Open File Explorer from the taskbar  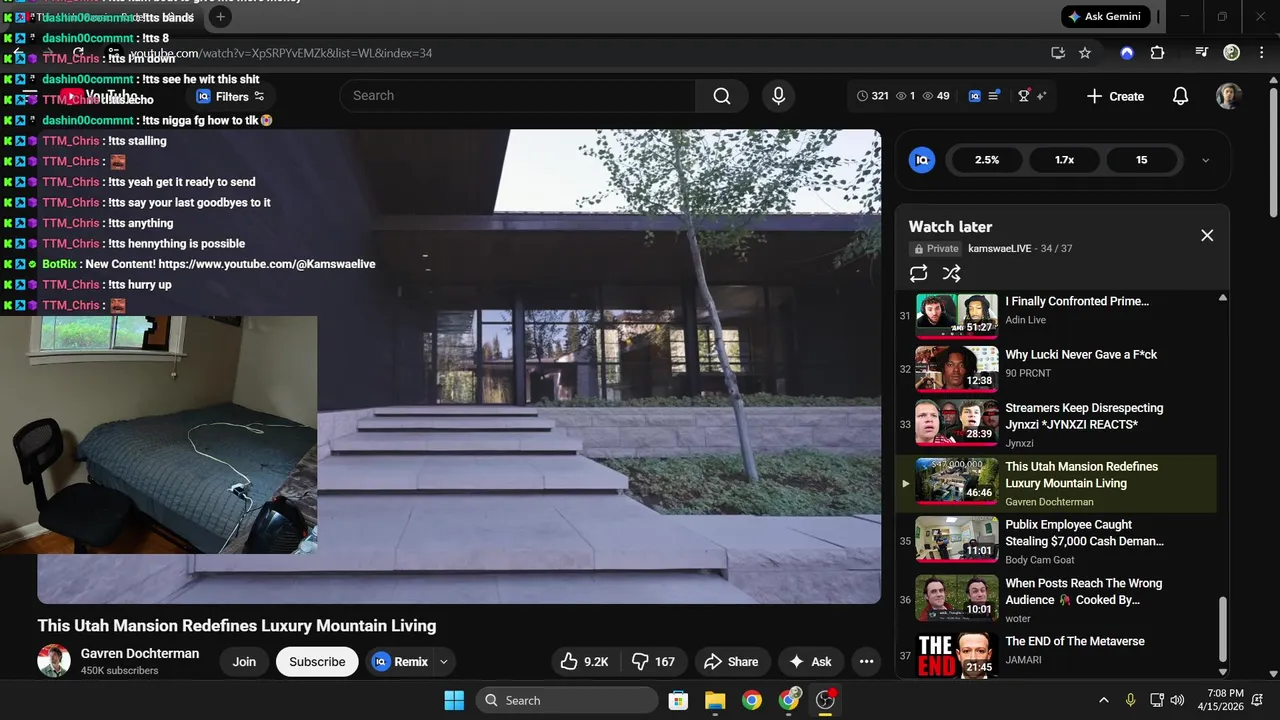tap(715, 700)
